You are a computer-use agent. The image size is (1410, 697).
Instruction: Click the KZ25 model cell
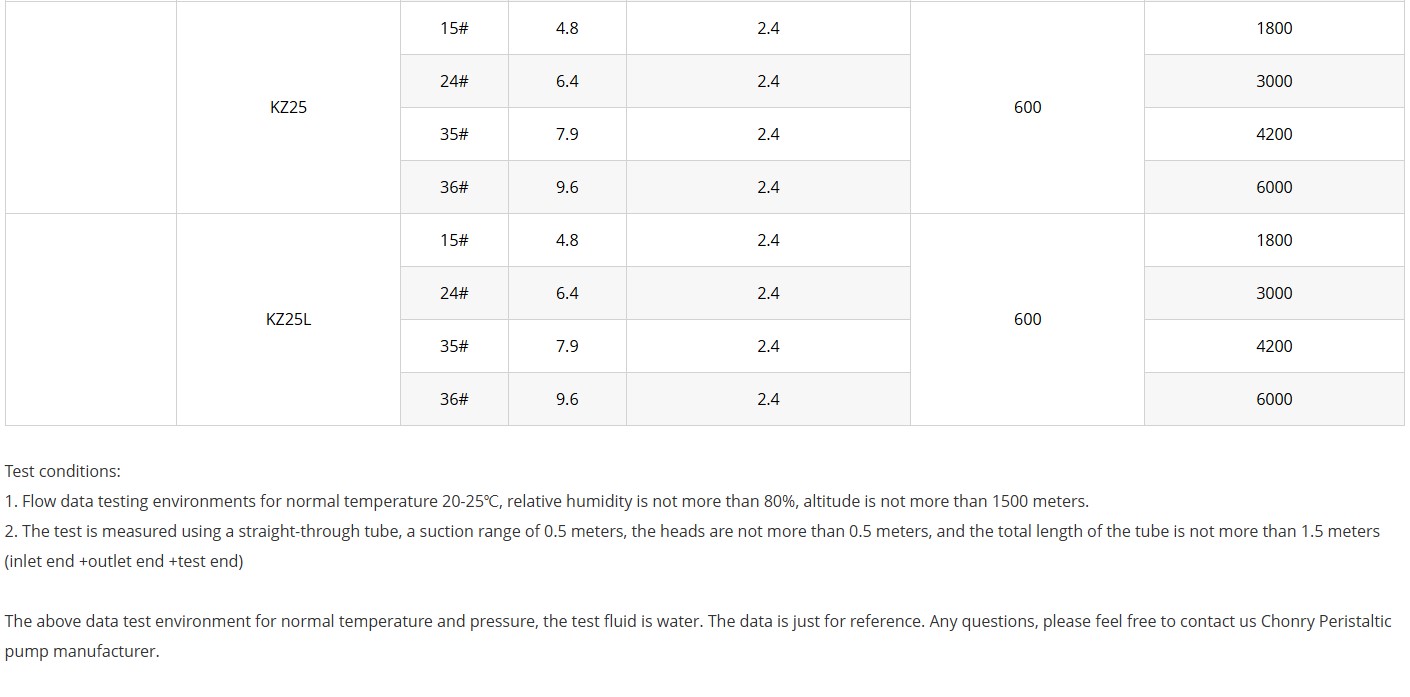point(288,107)
